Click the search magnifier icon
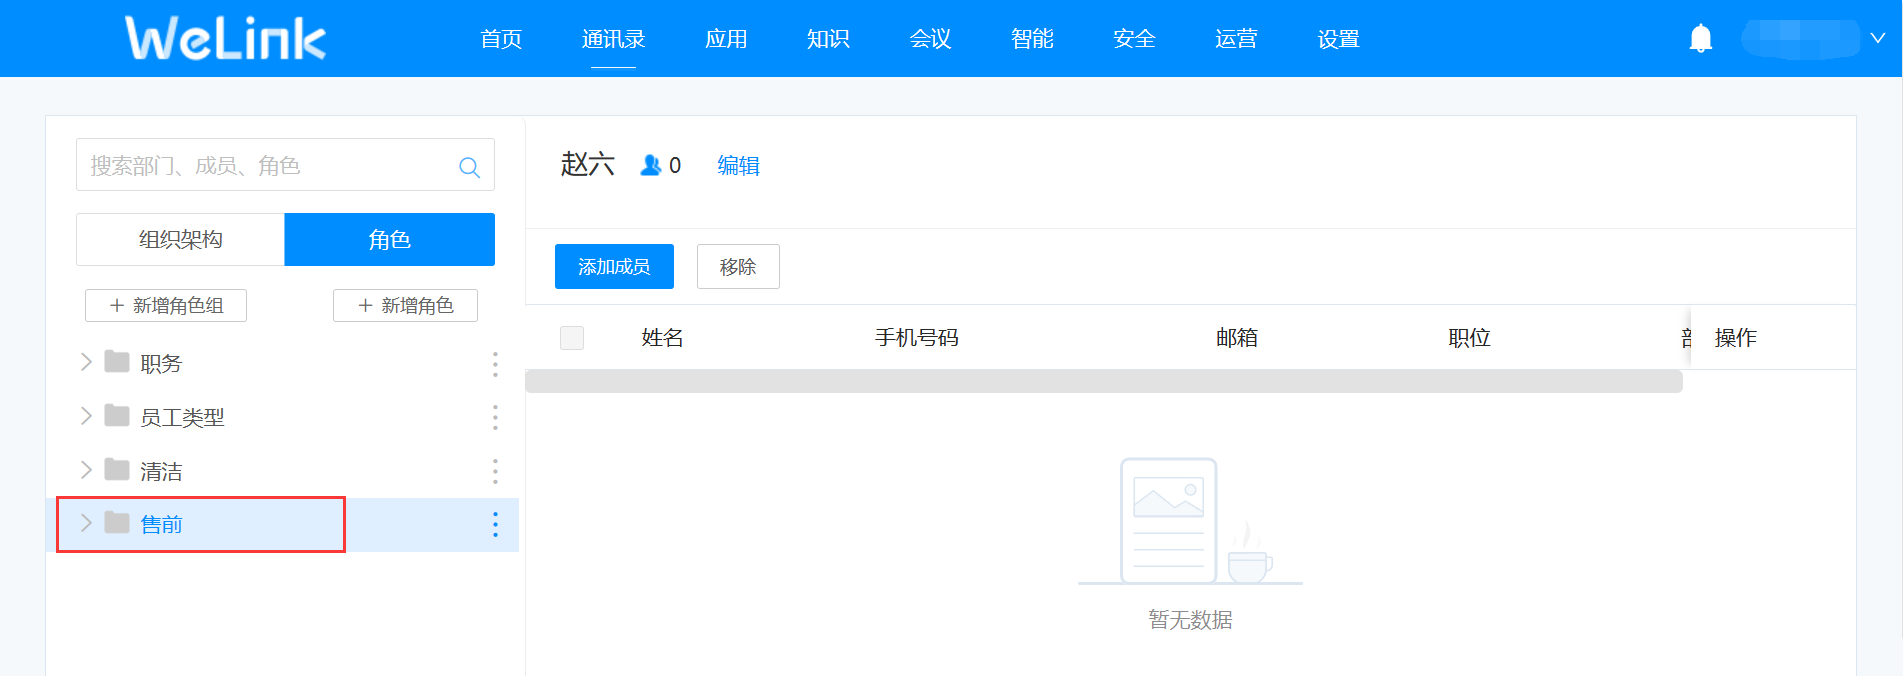 click(x=469, y=167)
